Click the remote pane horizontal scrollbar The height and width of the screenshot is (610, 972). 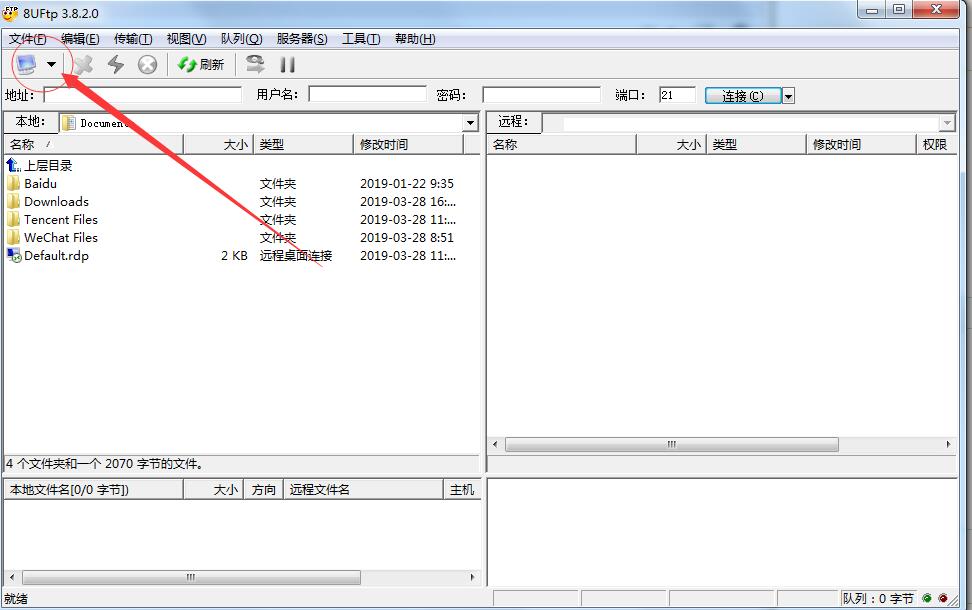coord(671,444)
